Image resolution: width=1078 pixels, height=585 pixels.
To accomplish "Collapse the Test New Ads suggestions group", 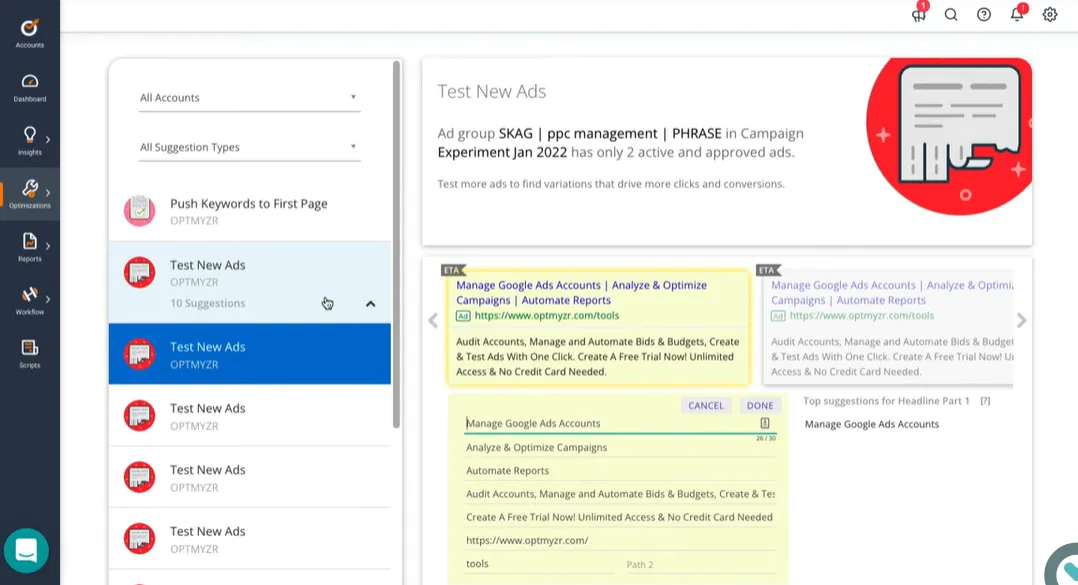I will click(x=371, y=304).
